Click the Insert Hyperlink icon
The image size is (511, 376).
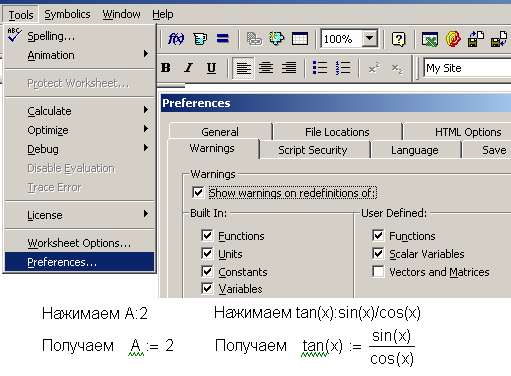pyautogui.click(x=254, y=39)
